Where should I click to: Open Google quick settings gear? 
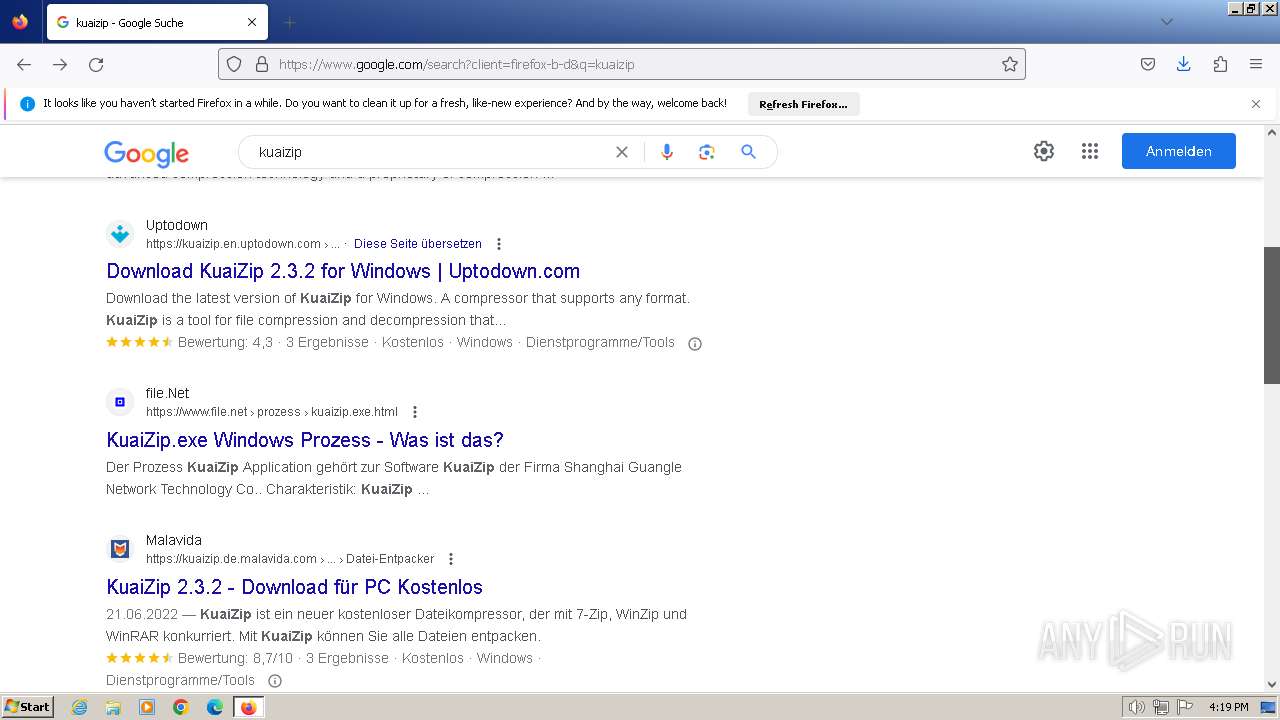(x=1044, y=151)
